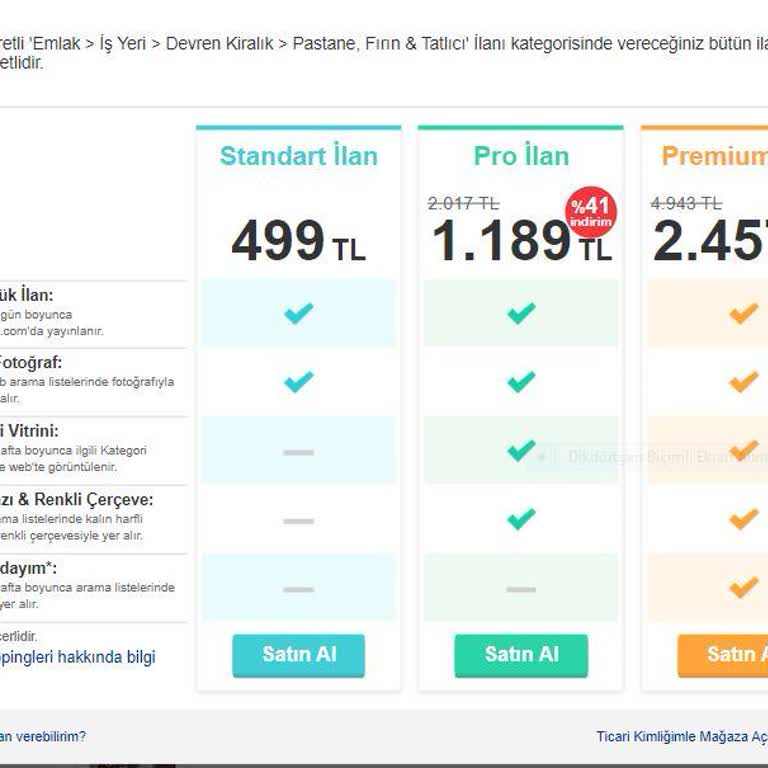The height and width of the screenshot is (768, 768).
Task: Click the Premium Fotoğraf row orange checkmark
Action: [x=743, y=382]
